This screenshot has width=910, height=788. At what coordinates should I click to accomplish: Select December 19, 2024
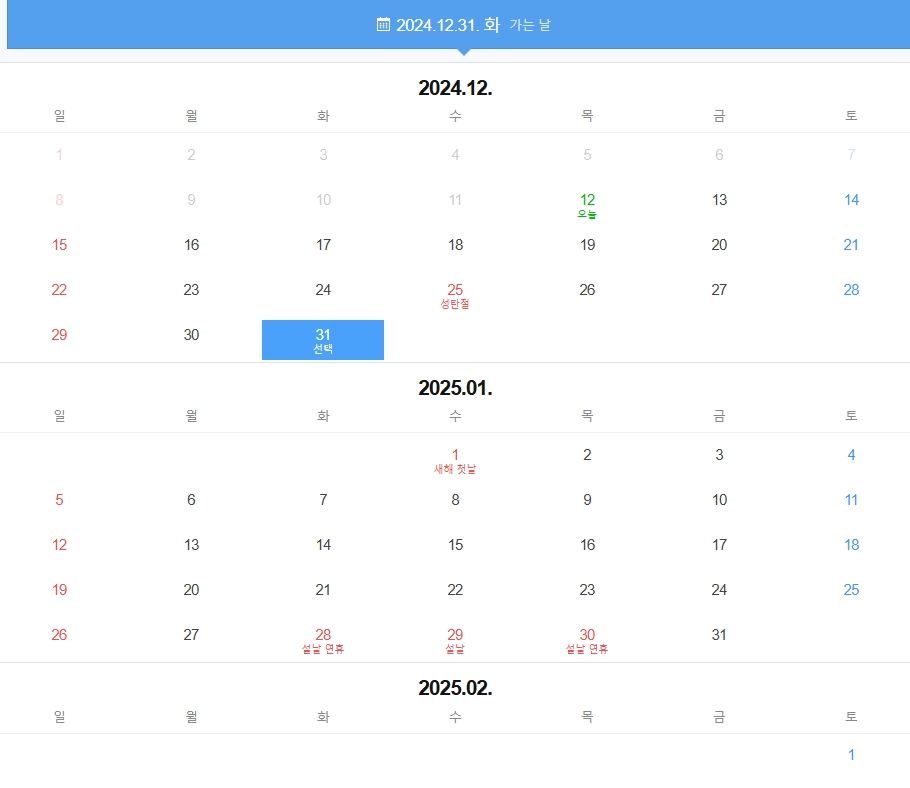587,245
